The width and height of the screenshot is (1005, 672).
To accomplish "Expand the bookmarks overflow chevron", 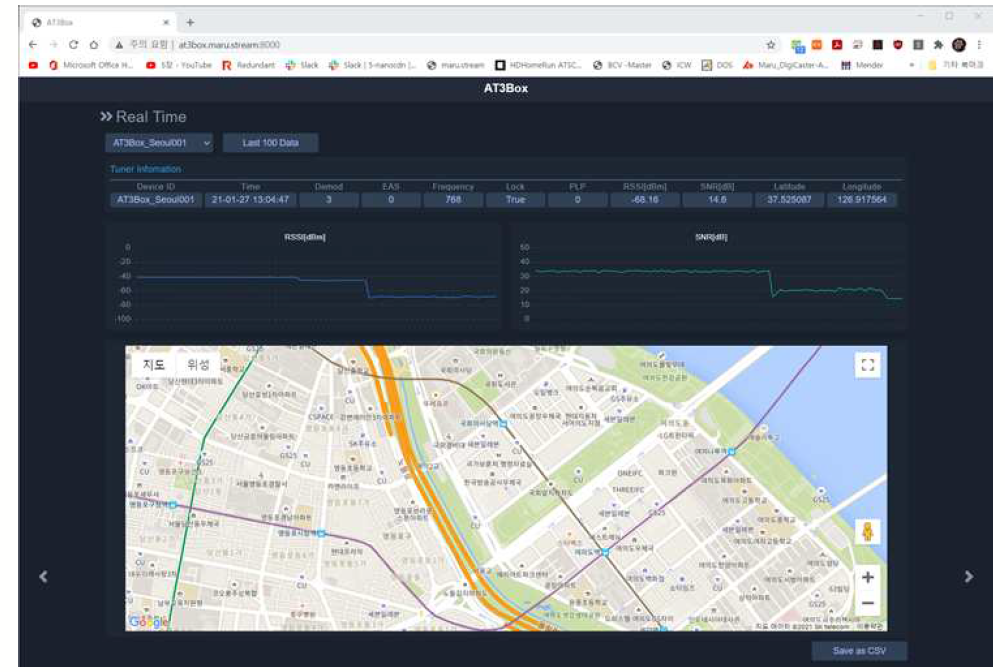I will (911, 65).
